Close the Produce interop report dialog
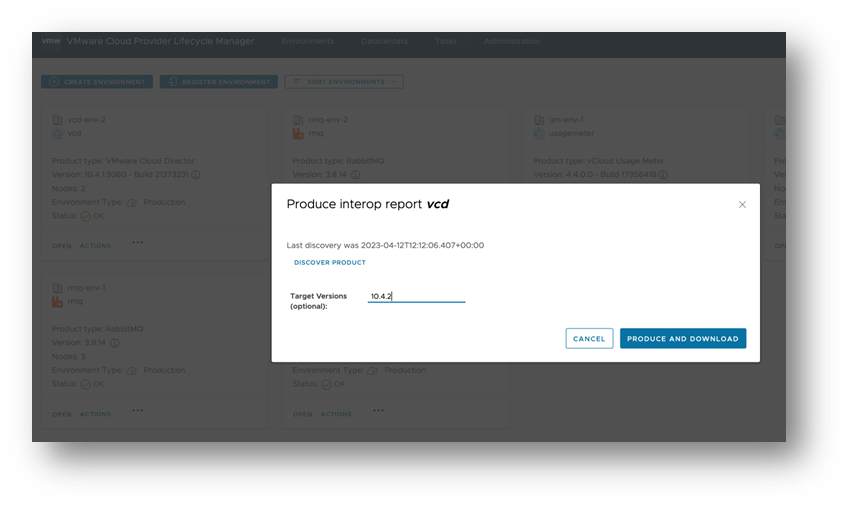This screenshot has width=851, height=507. tap(742, 204)
